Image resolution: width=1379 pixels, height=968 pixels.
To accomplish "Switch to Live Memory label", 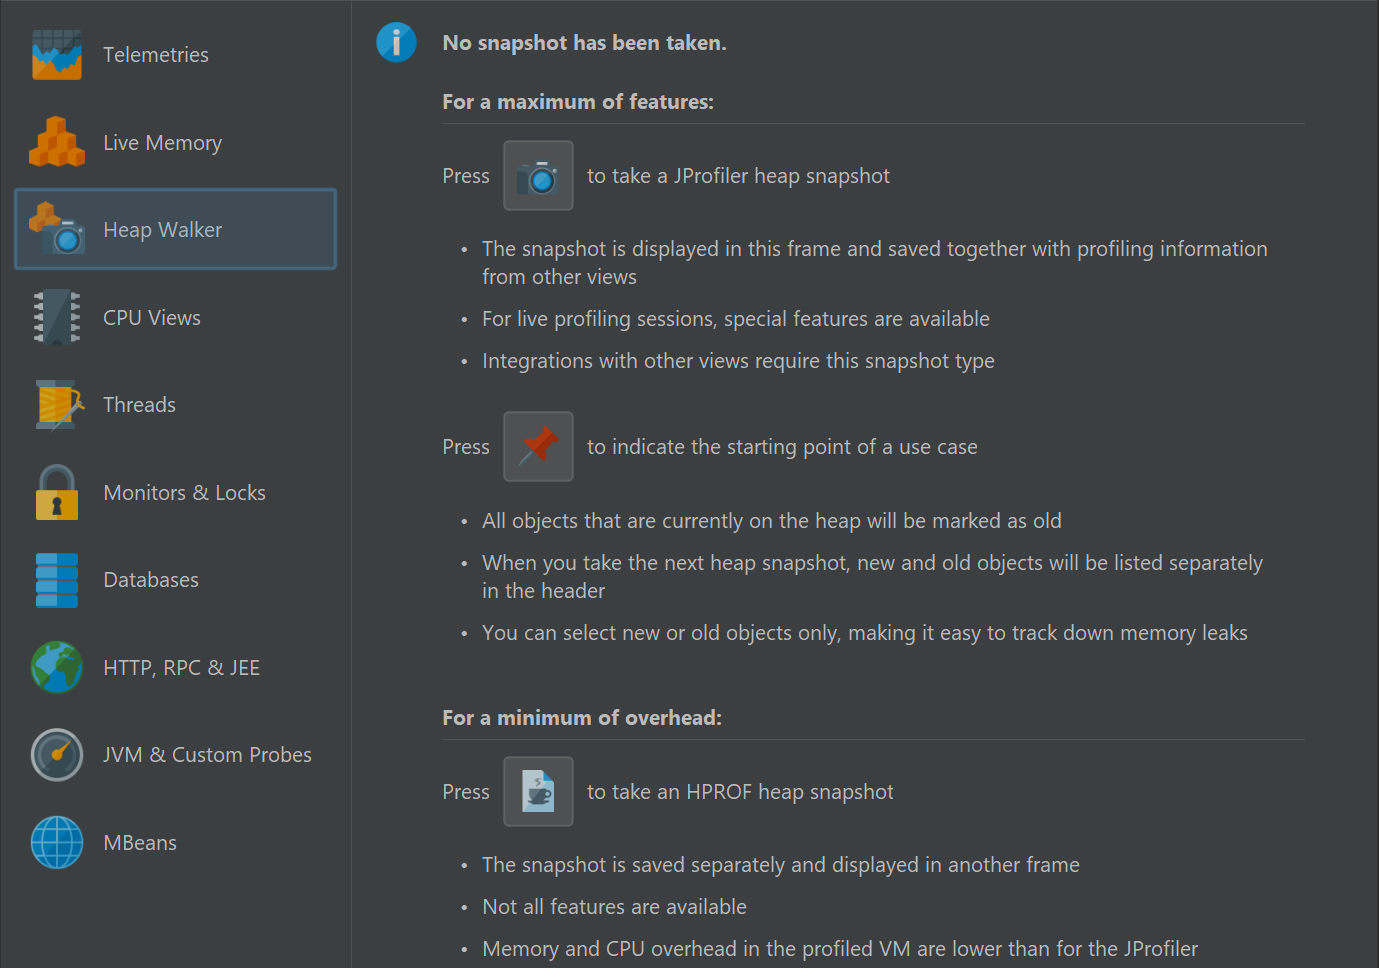I will pyautogui.click(x=163, y=143).
